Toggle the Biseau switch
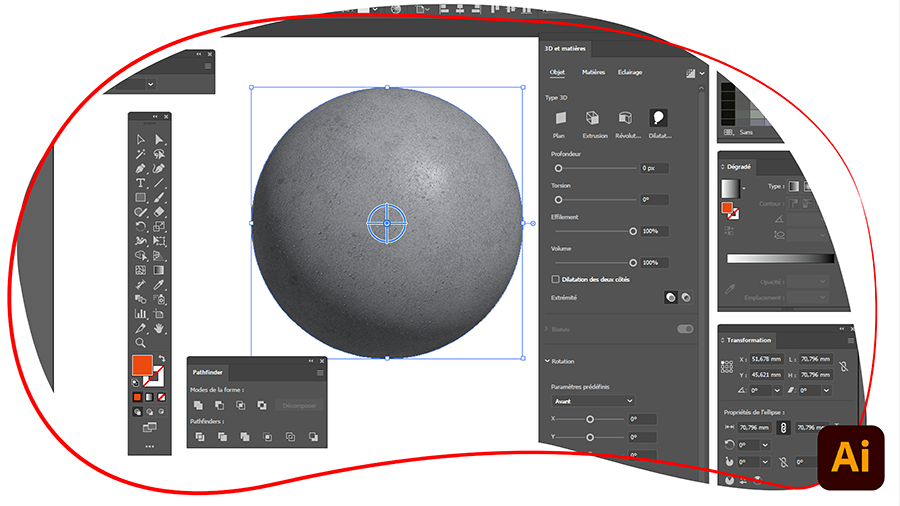This screenshot has width=900, height=506. click(x=685, y=328)
